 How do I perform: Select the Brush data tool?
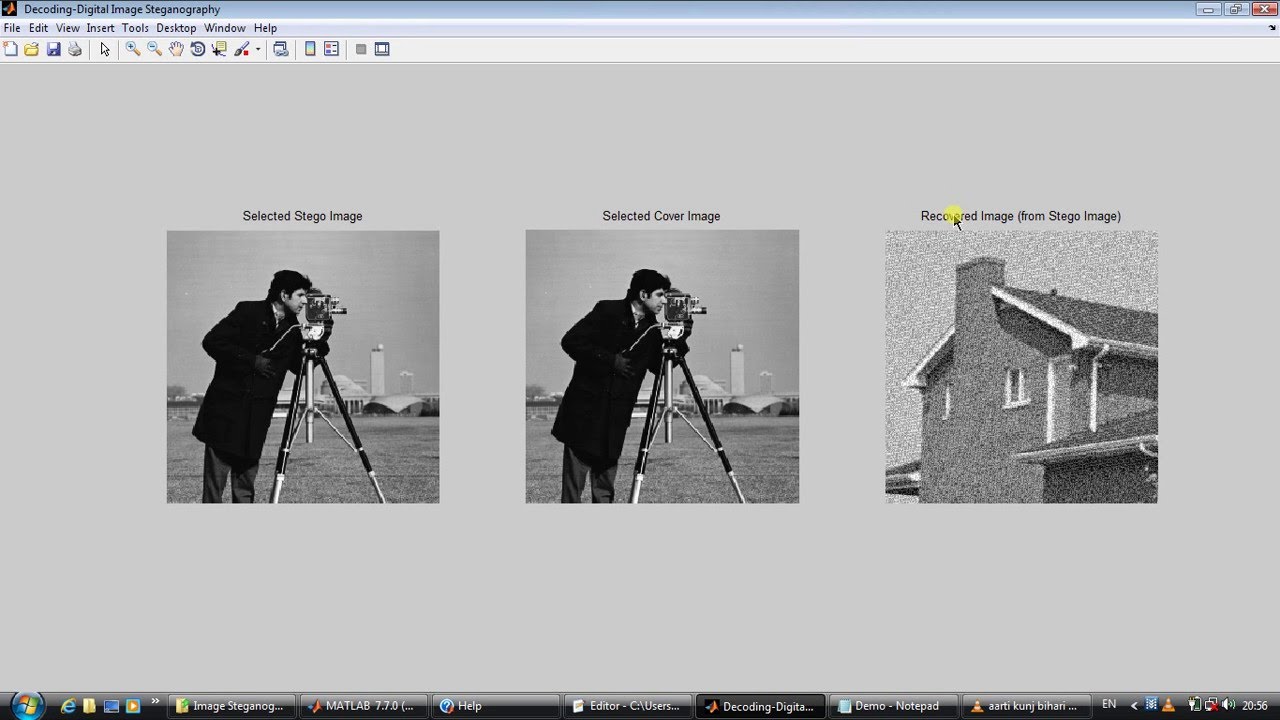click(242, 49)
